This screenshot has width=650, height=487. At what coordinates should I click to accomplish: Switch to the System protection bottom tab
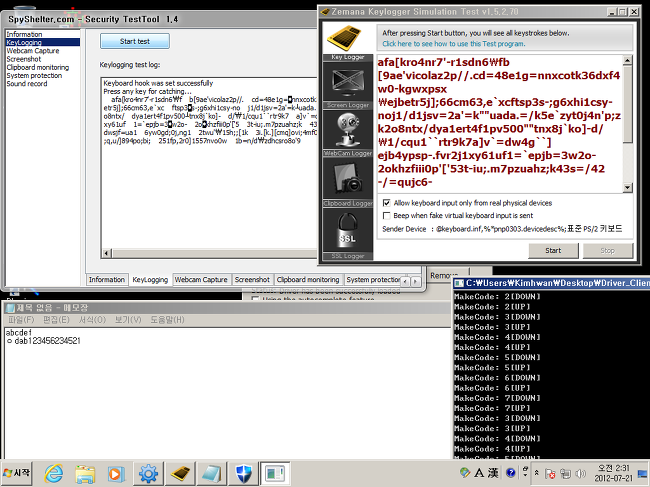pos(373,280)
